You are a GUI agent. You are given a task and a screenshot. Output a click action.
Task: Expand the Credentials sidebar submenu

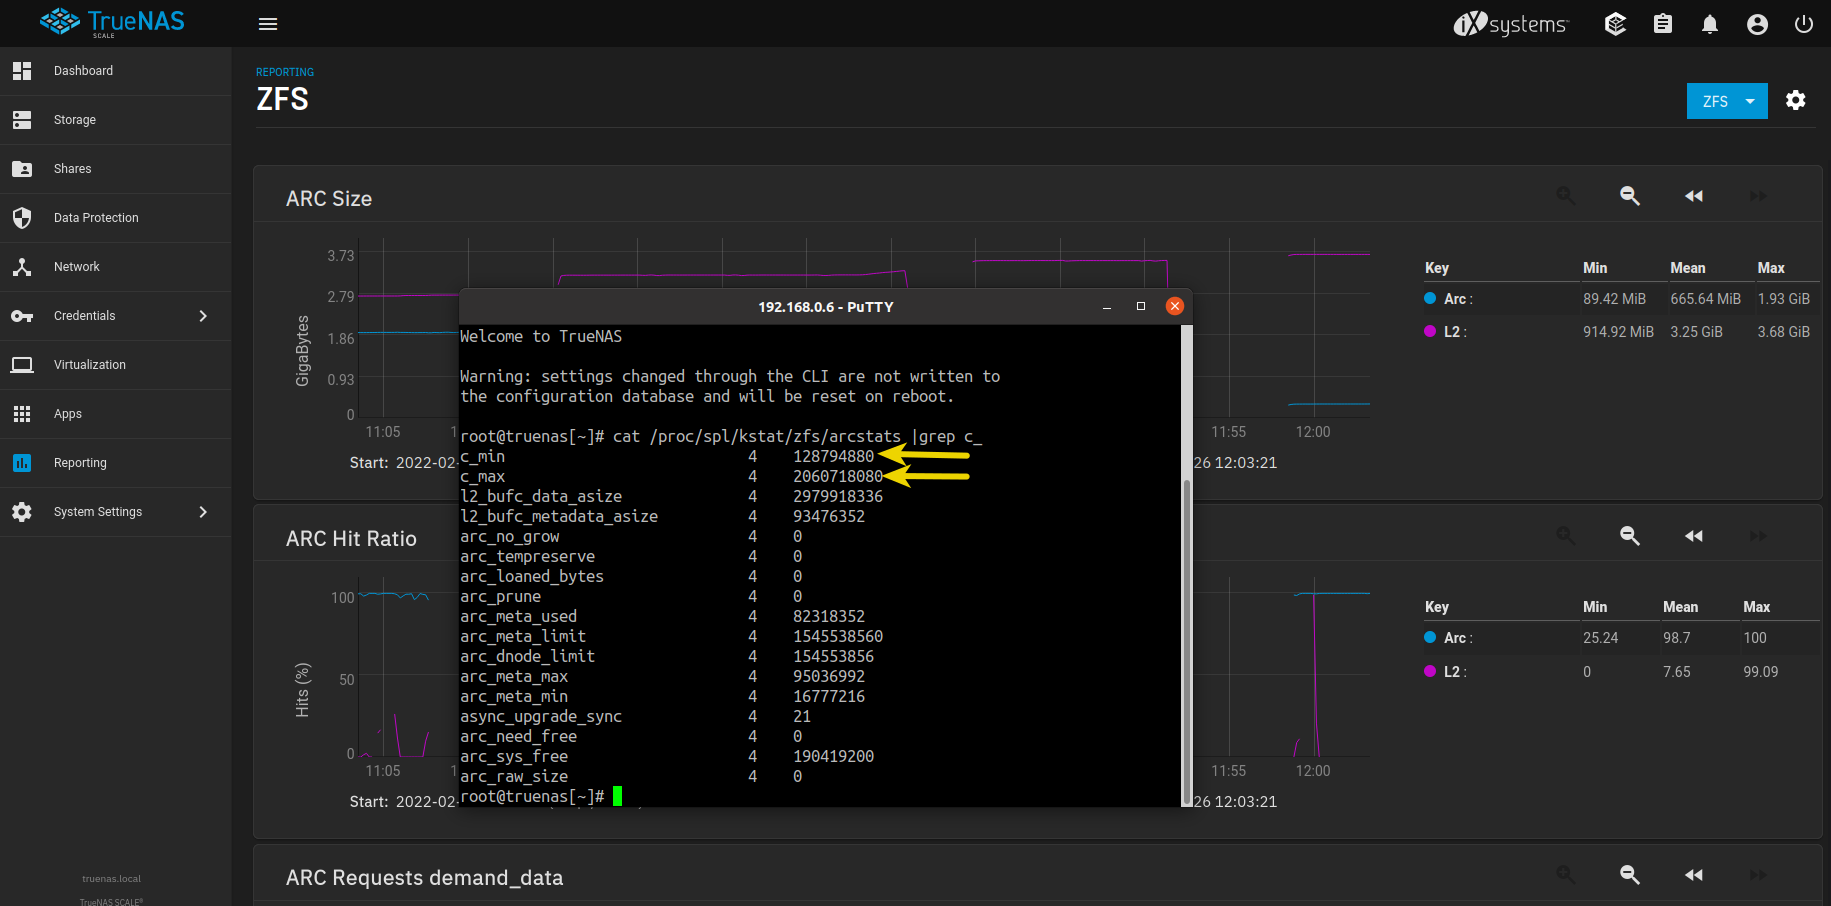pos(203,316)
